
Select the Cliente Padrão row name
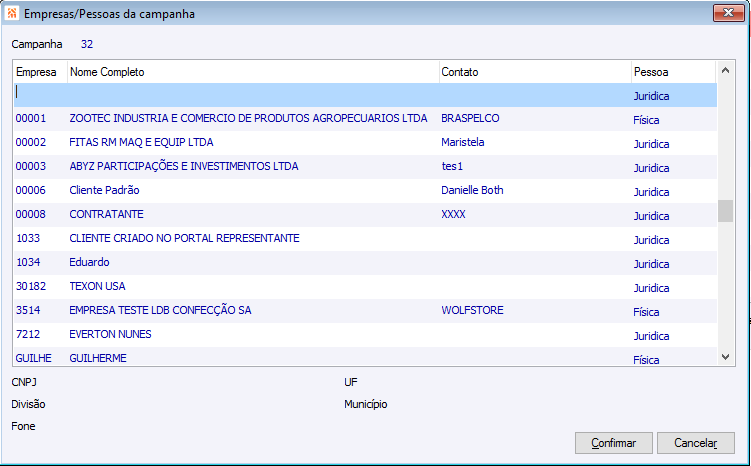pyautogui.click(x=104, y=190)
